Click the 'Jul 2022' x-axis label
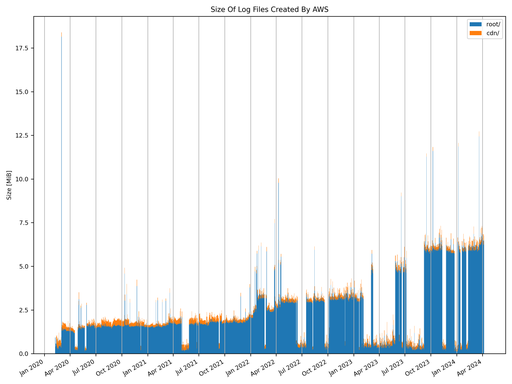This screenshot has height=384, width=512. click(x=290, y=367)
